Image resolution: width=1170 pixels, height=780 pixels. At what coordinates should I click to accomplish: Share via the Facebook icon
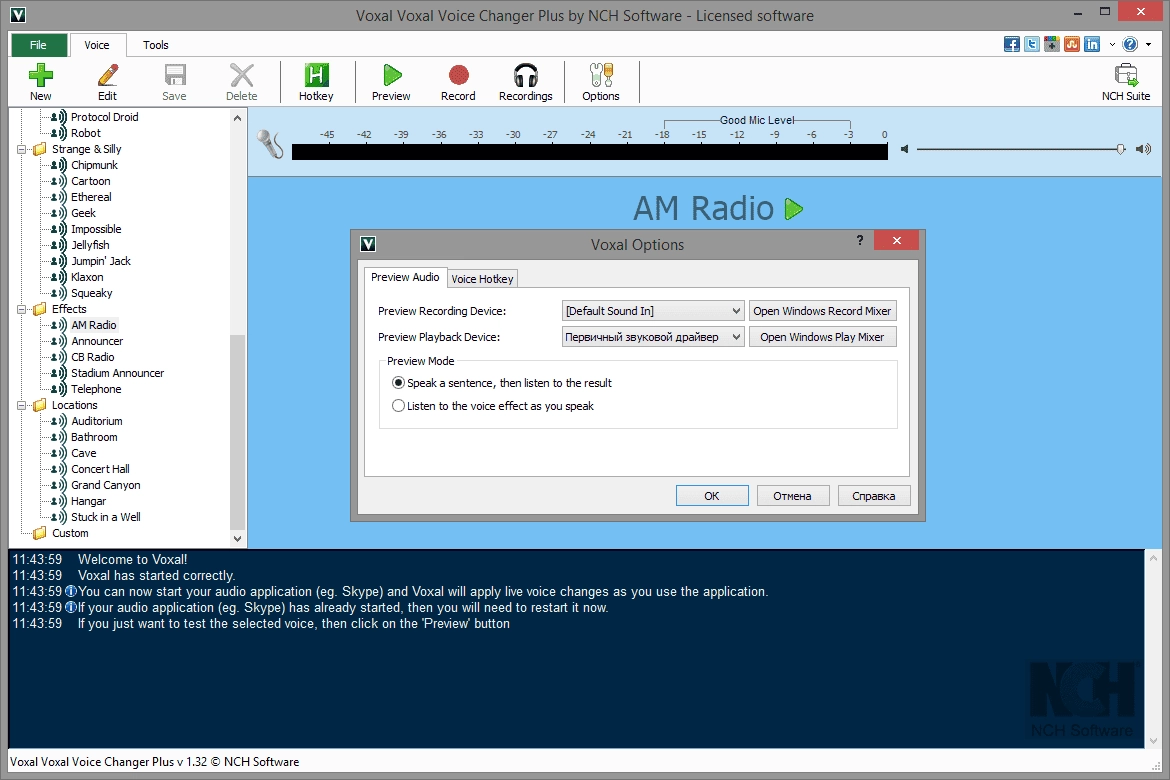click(1012, 44)
